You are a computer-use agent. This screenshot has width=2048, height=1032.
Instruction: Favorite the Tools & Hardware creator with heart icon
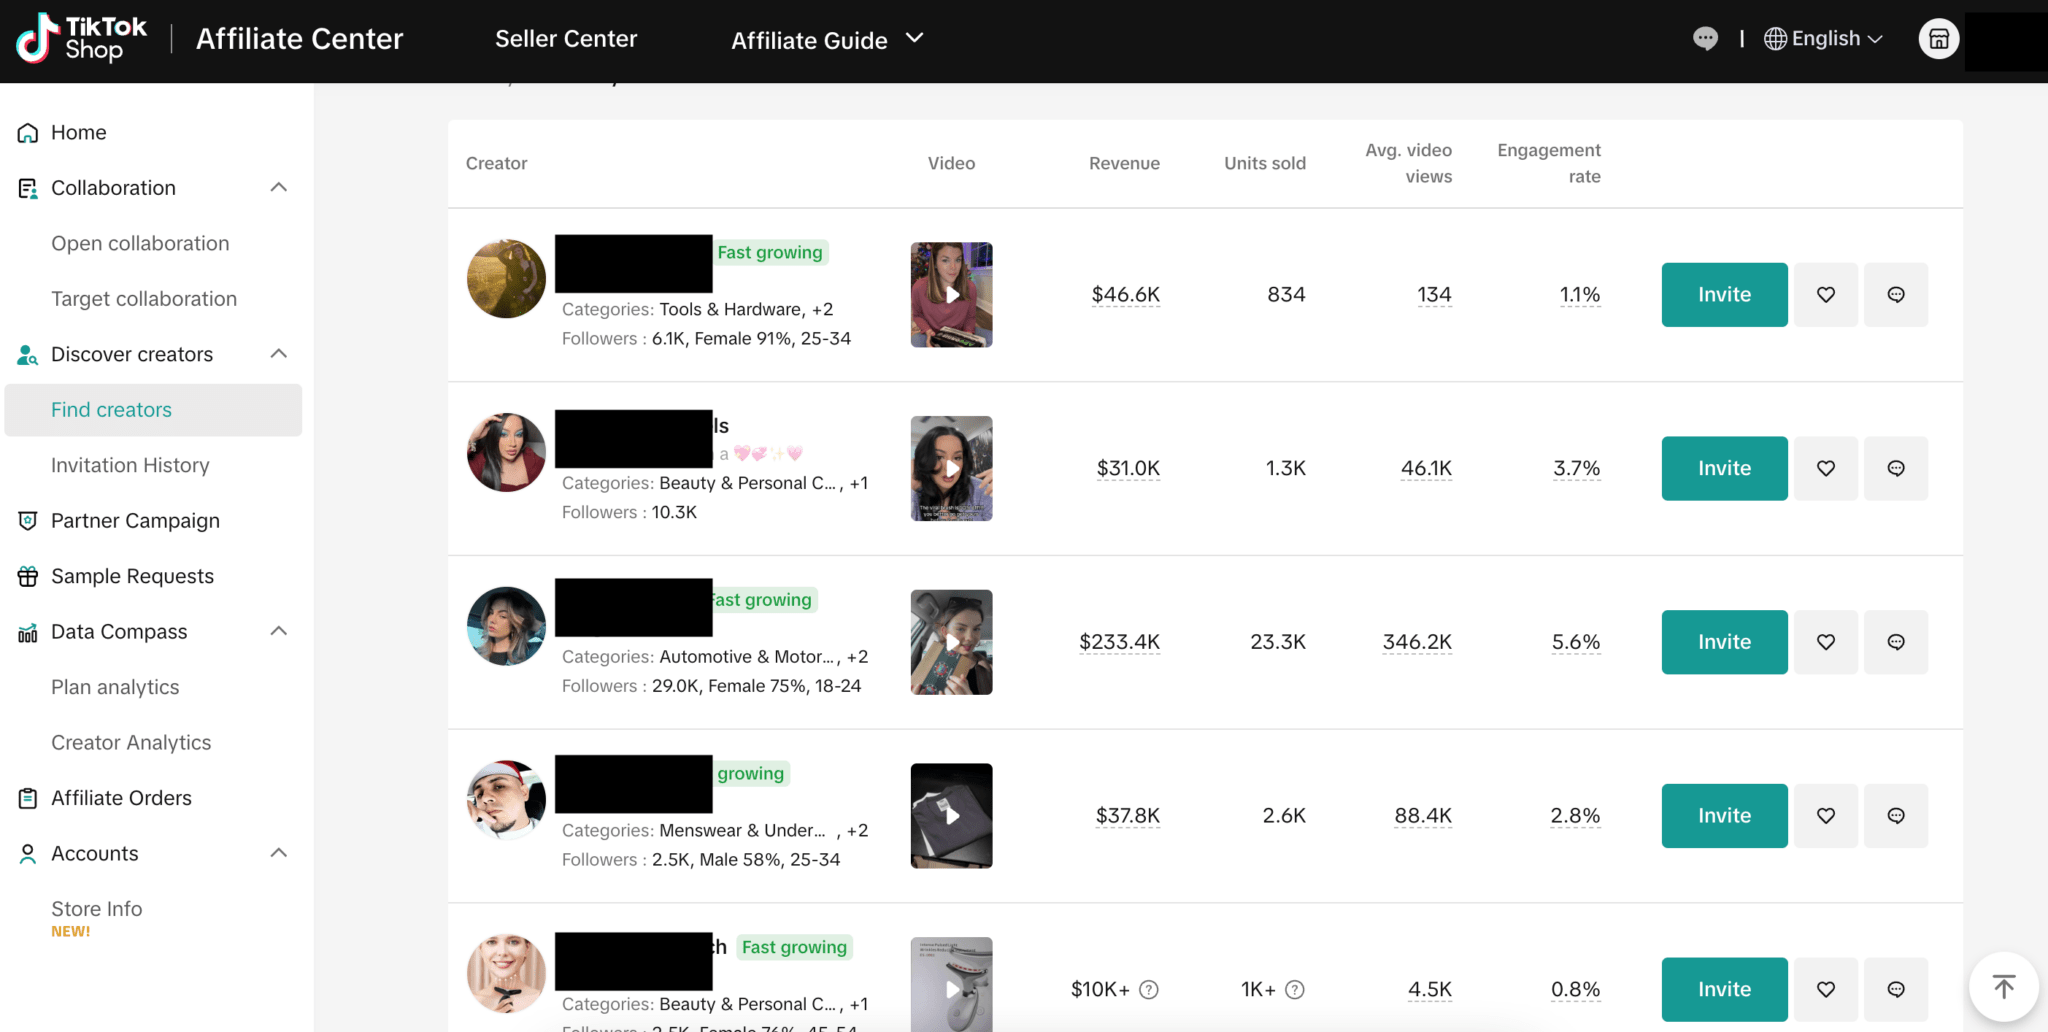tap(1825, 294)
